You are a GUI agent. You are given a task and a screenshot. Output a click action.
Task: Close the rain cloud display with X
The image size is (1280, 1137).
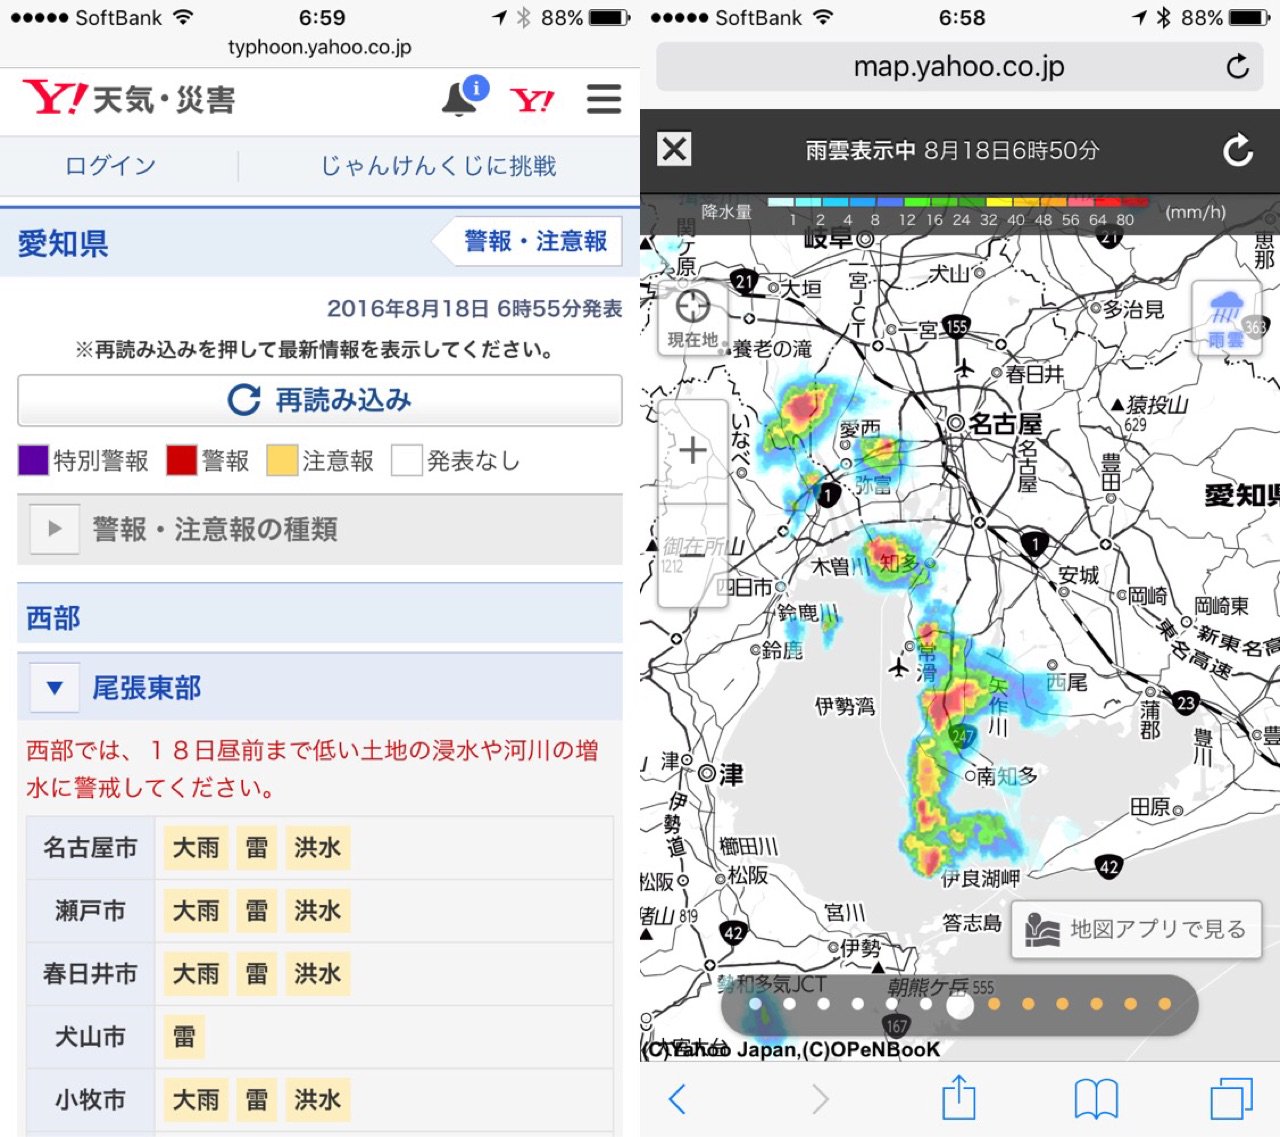pos(674,150)
